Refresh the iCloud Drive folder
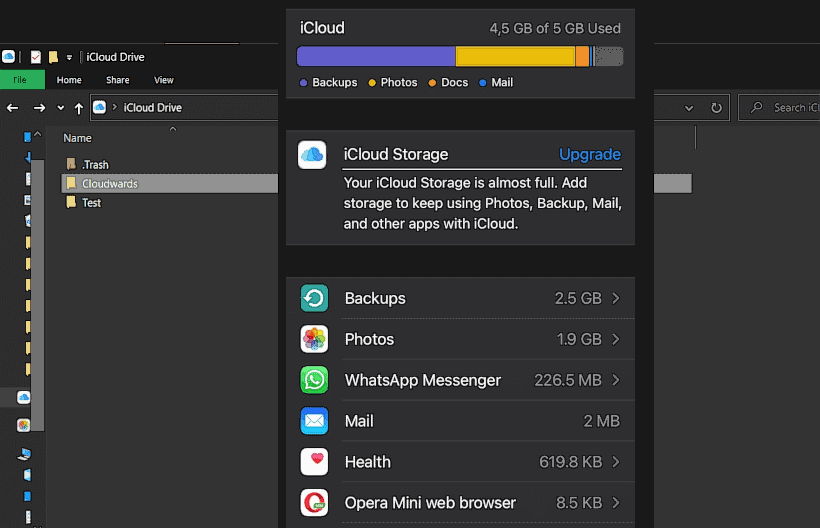820x528 pixels. [x=716, y=108]
